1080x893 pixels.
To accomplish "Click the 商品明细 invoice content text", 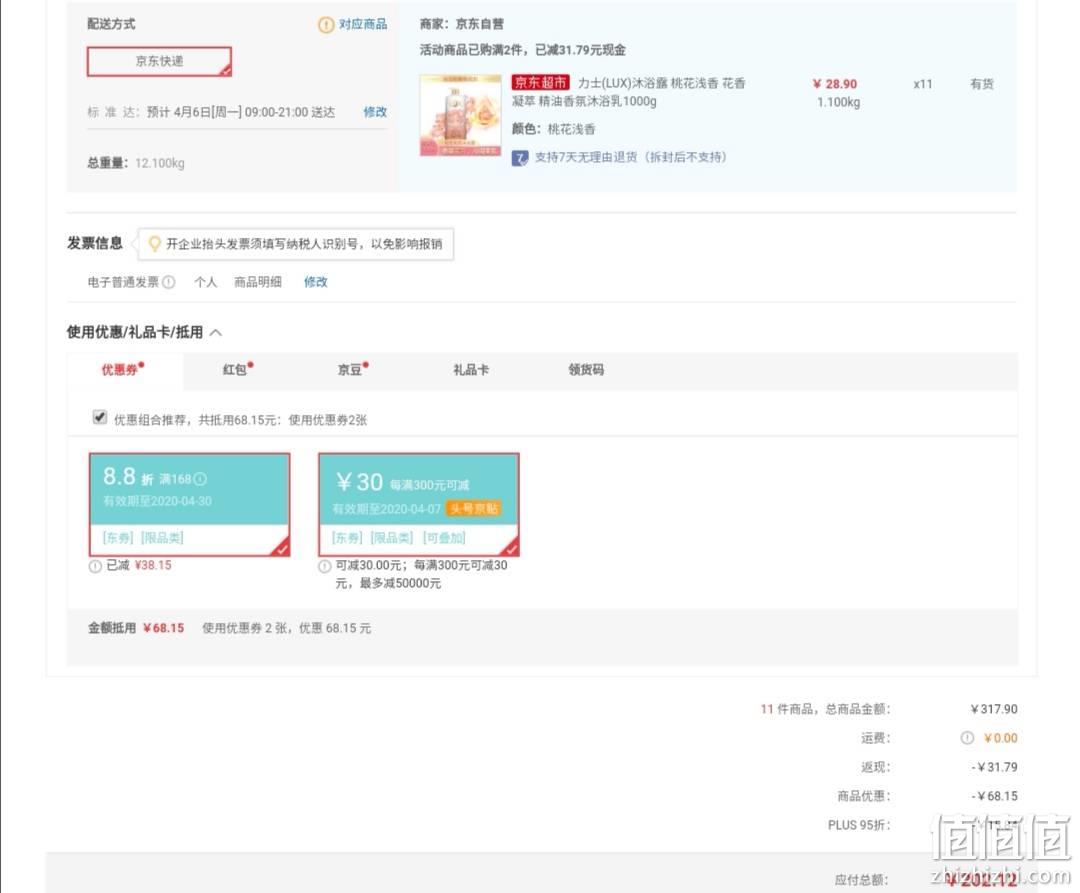I will coord(258,282).
